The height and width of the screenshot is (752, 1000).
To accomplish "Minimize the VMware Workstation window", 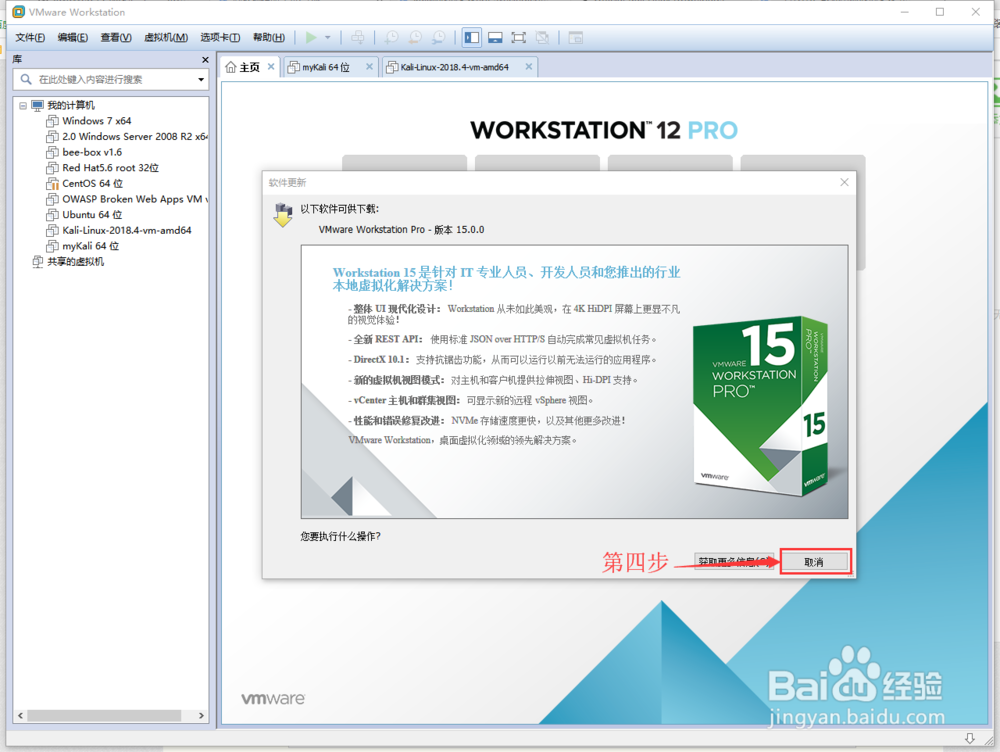I will (x=904, y=12).
